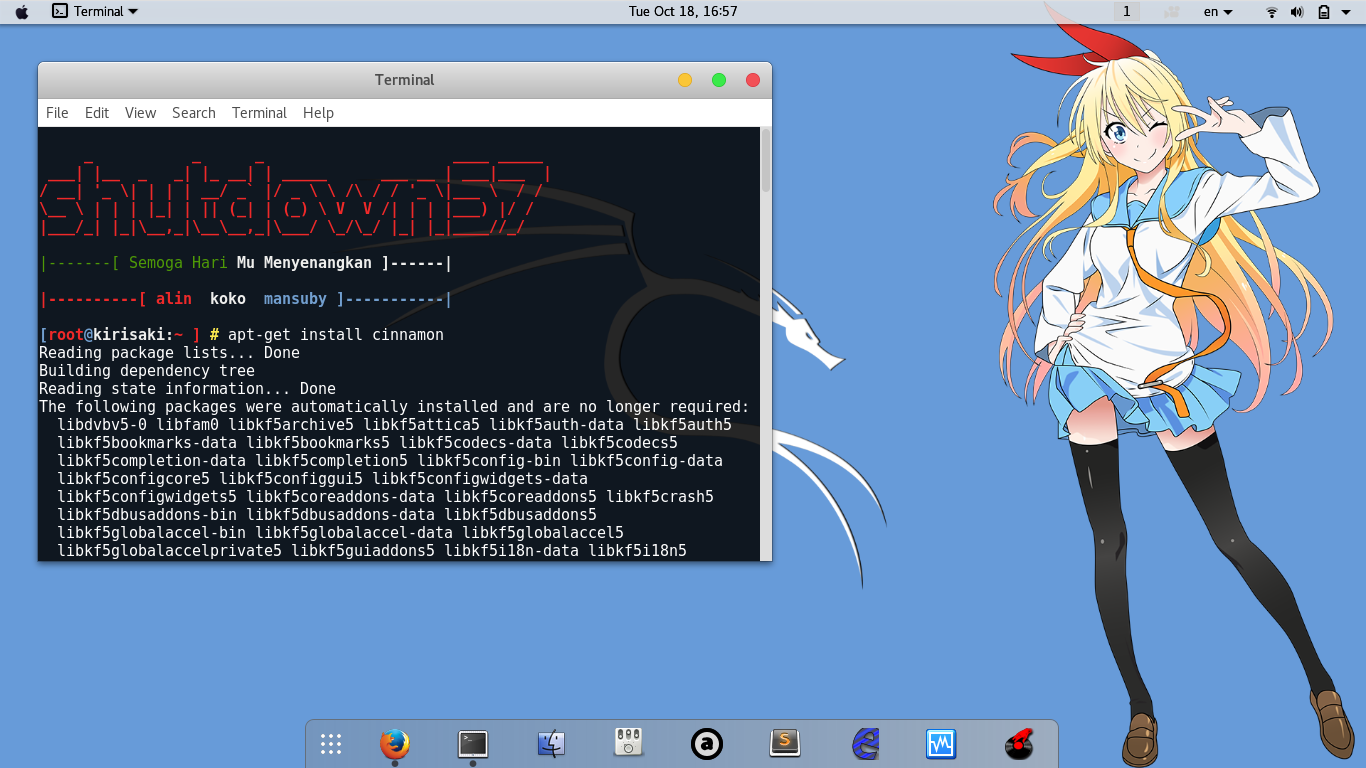Open the File menu in Terminal

click(57, 113)
